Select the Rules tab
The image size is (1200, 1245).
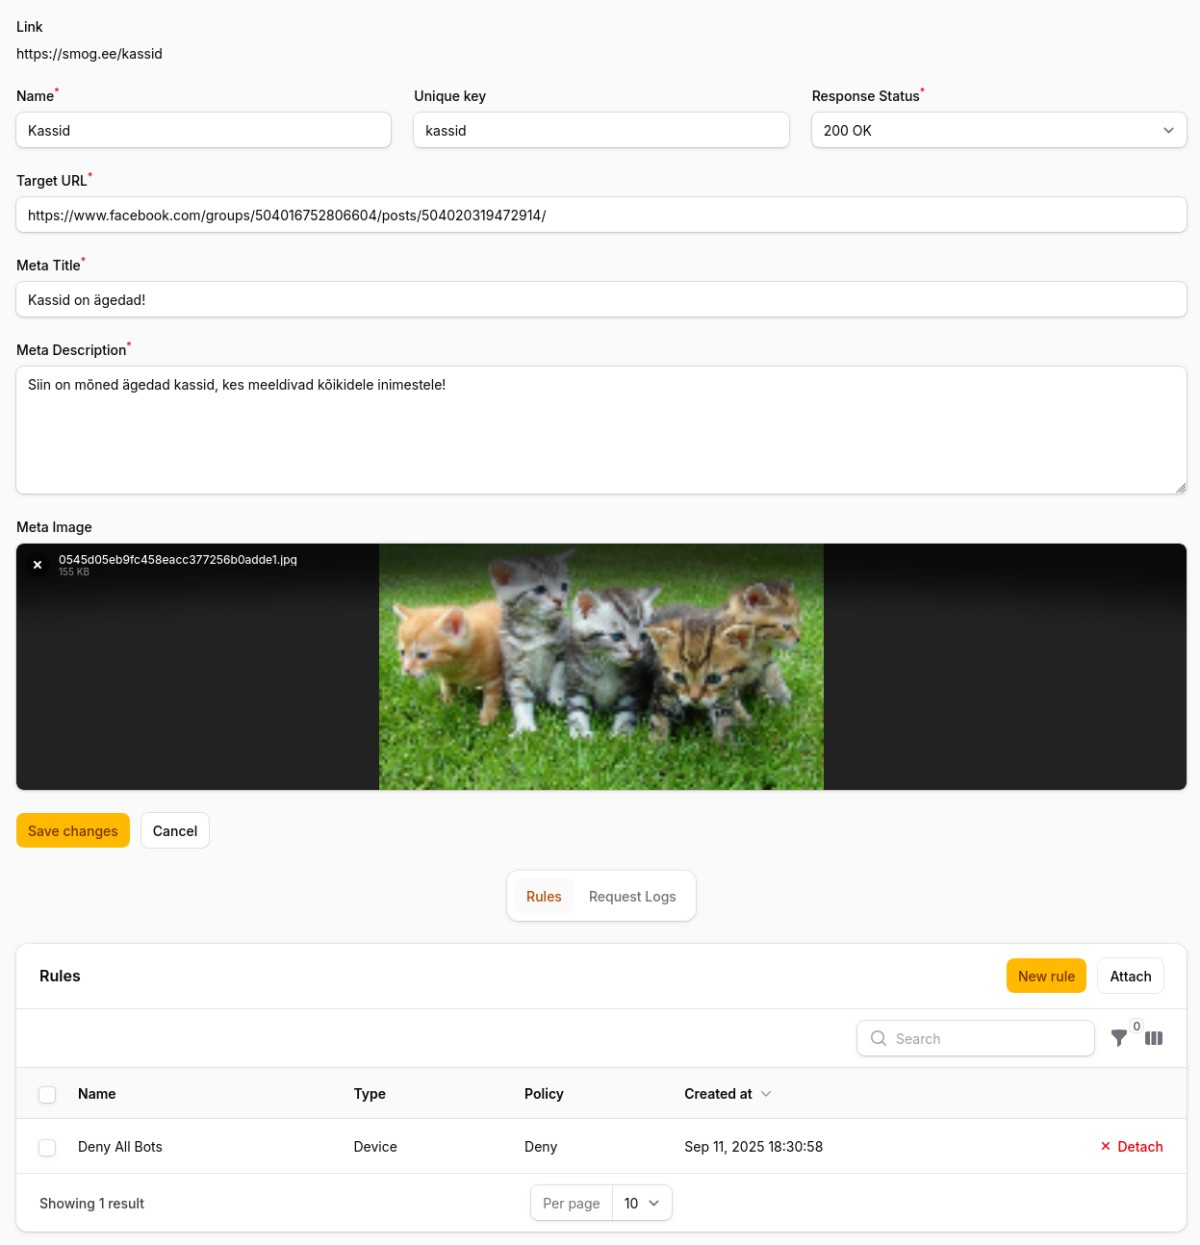(544, 897)
